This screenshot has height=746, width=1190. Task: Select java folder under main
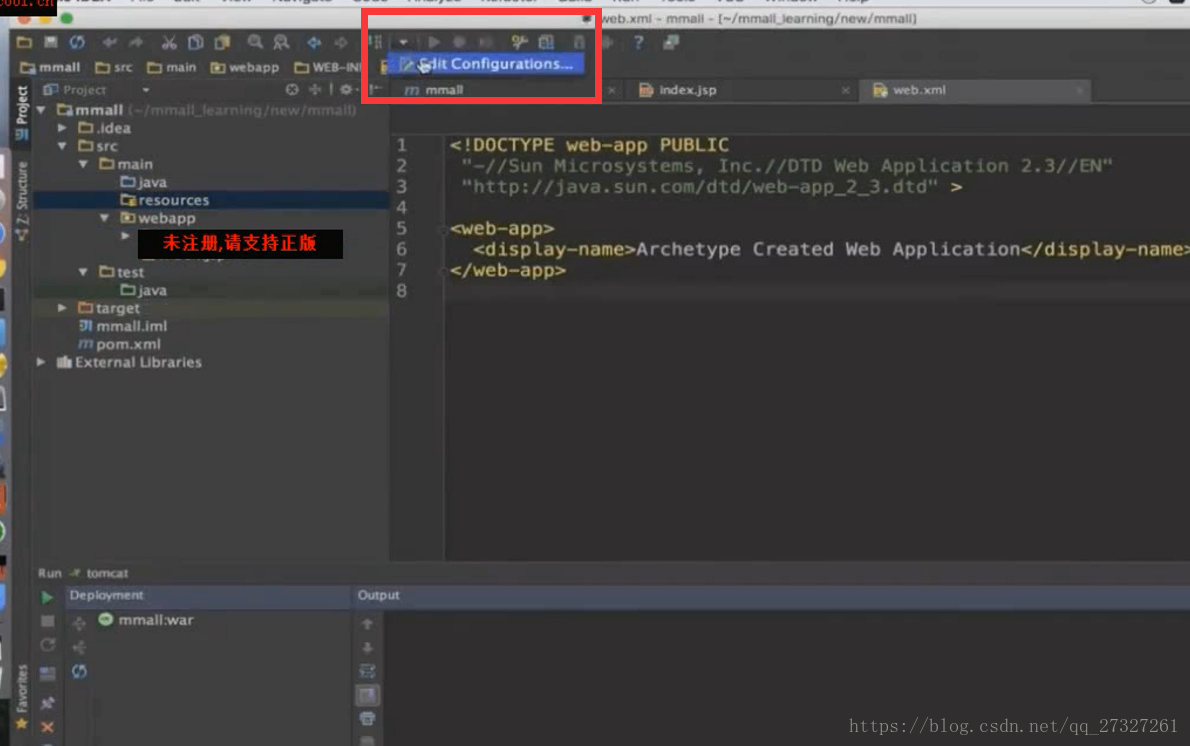pos(144,182)
